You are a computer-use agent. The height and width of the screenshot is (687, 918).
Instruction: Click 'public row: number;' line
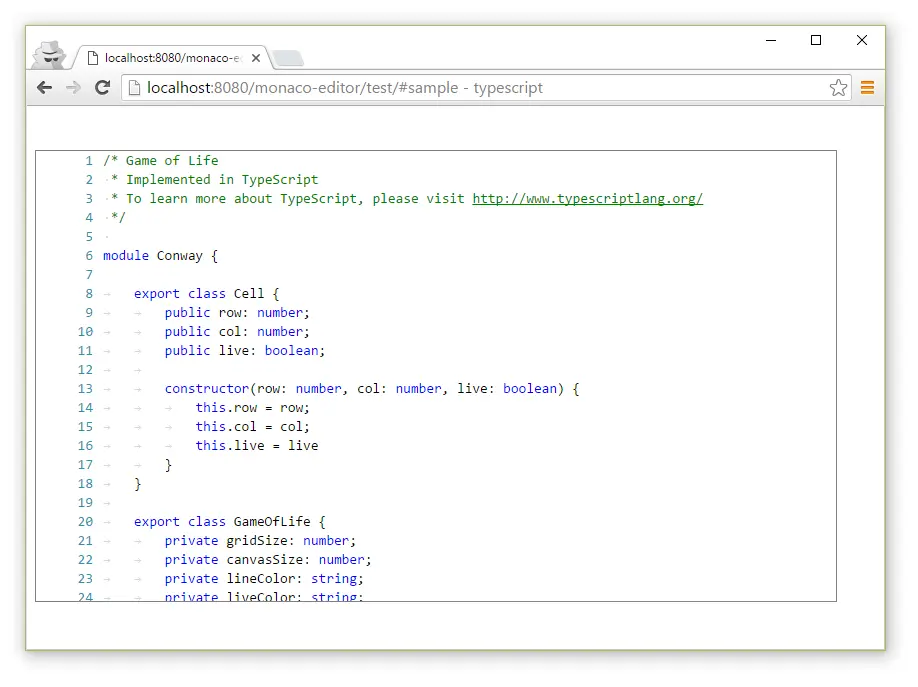(237, 313)
